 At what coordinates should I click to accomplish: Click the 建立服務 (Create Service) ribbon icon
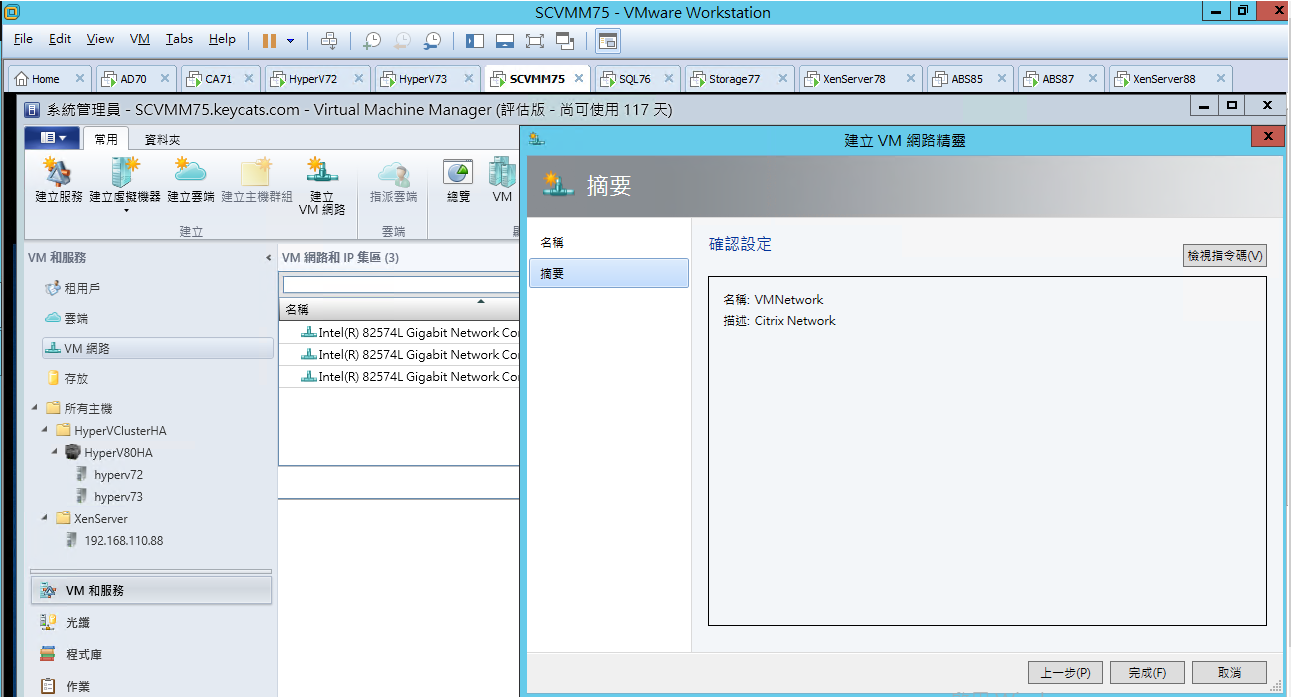pyautogui.click(x=59, y=180)
